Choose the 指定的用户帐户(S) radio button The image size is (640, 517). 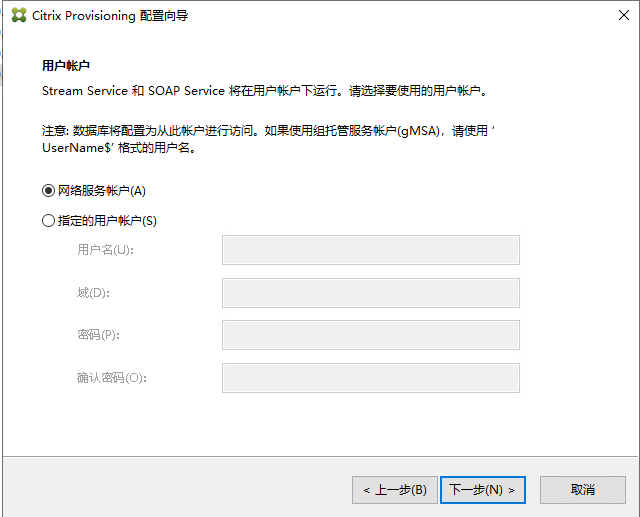(x=48, y=221)
